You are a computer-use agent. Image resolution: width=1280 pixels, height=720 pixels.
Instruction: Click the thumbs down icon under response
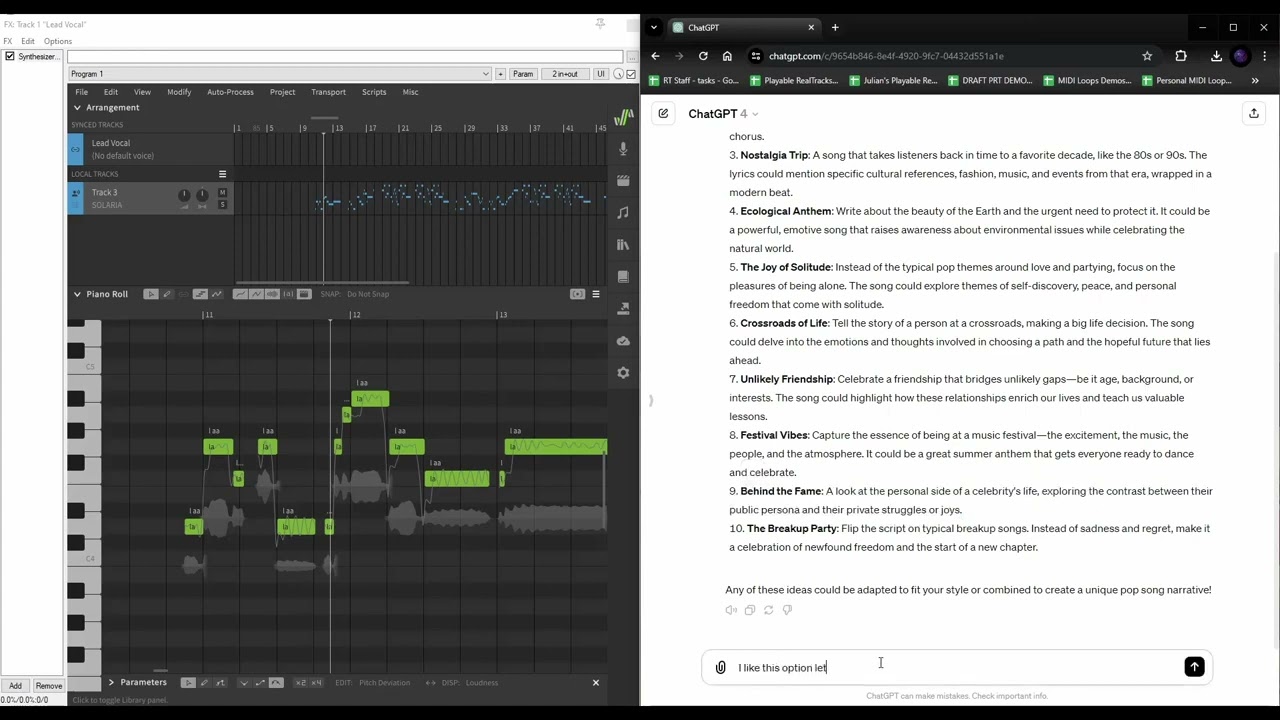[787, 610]
